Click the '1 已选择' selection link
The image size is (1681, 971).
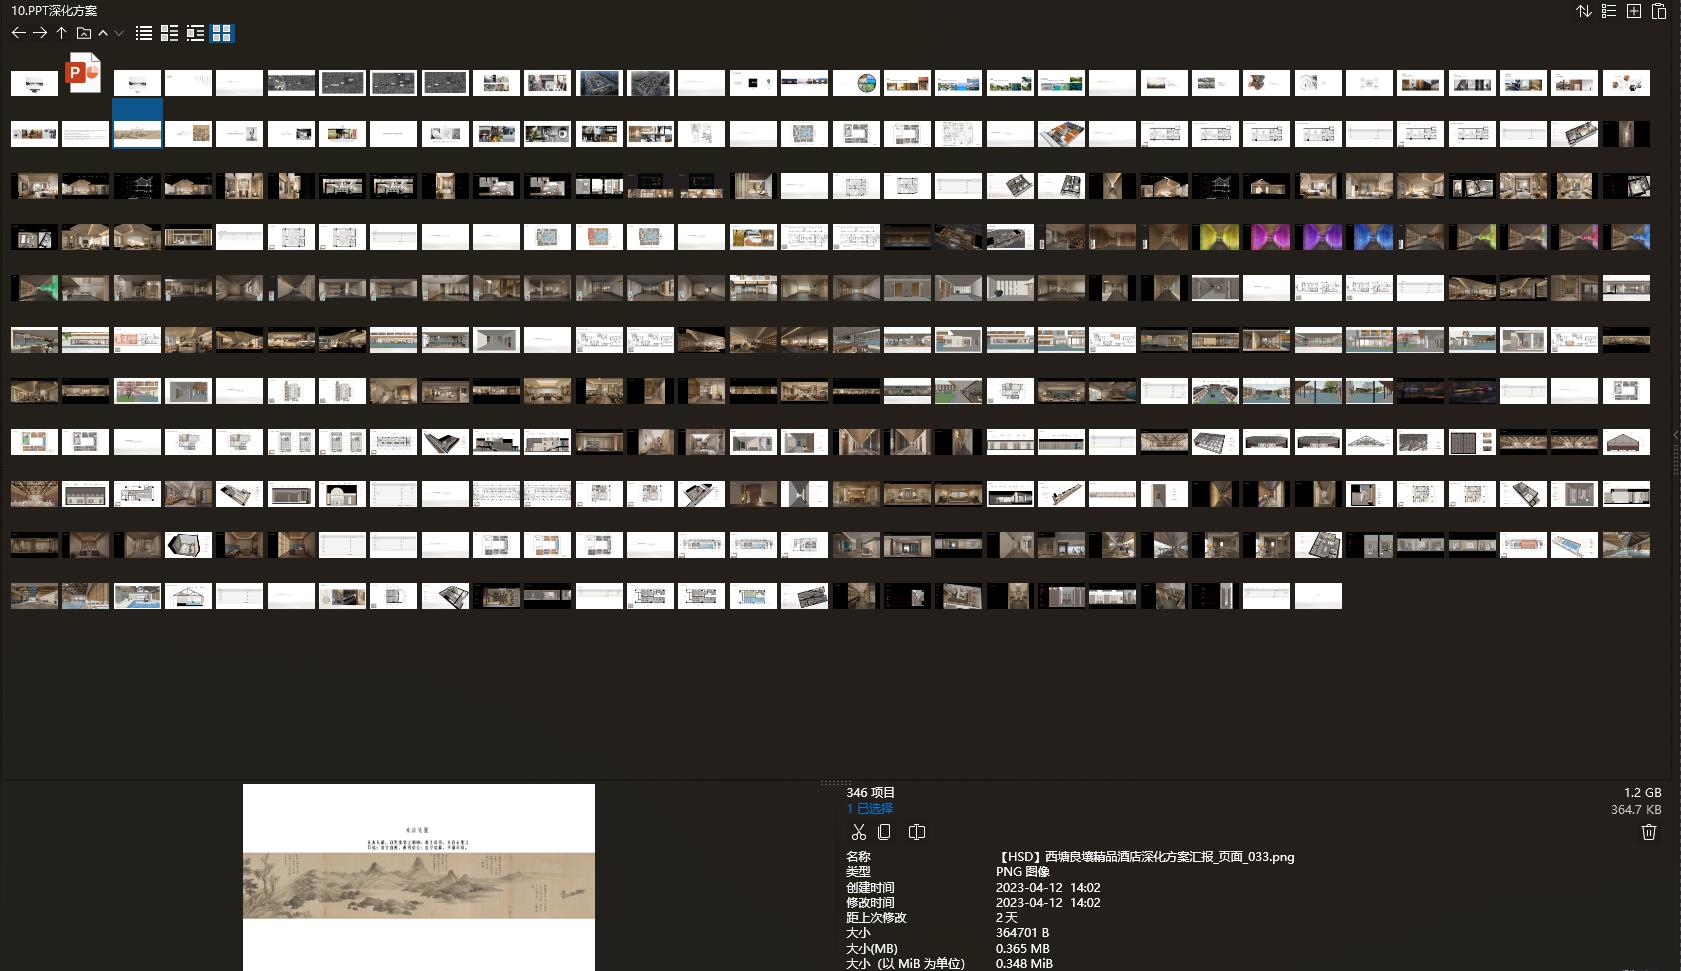[x=869, y=808]
